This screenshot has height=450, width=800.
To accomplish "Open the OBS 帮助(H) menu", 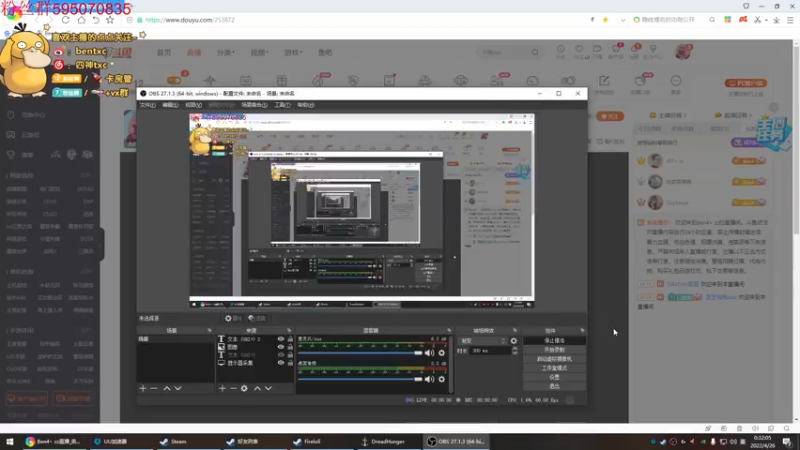I will click(x=306, y=105).
